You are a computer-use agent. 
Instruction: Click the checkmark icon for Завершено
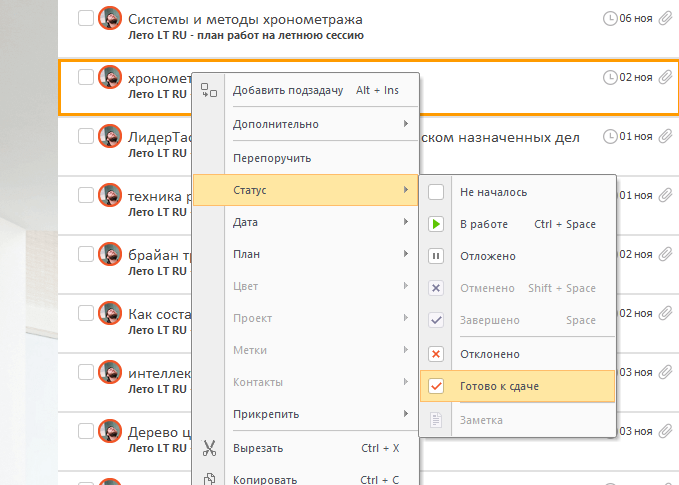click(x=436, y=320)
